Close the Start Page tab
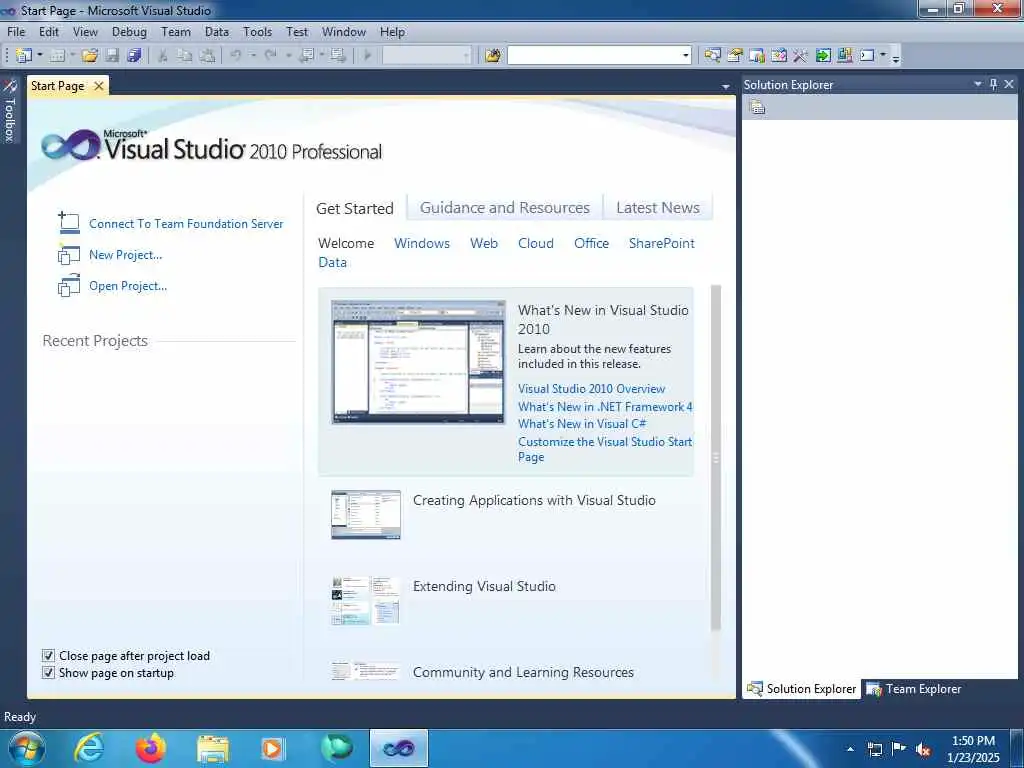 pyautogui.click(x=99, y=86)
